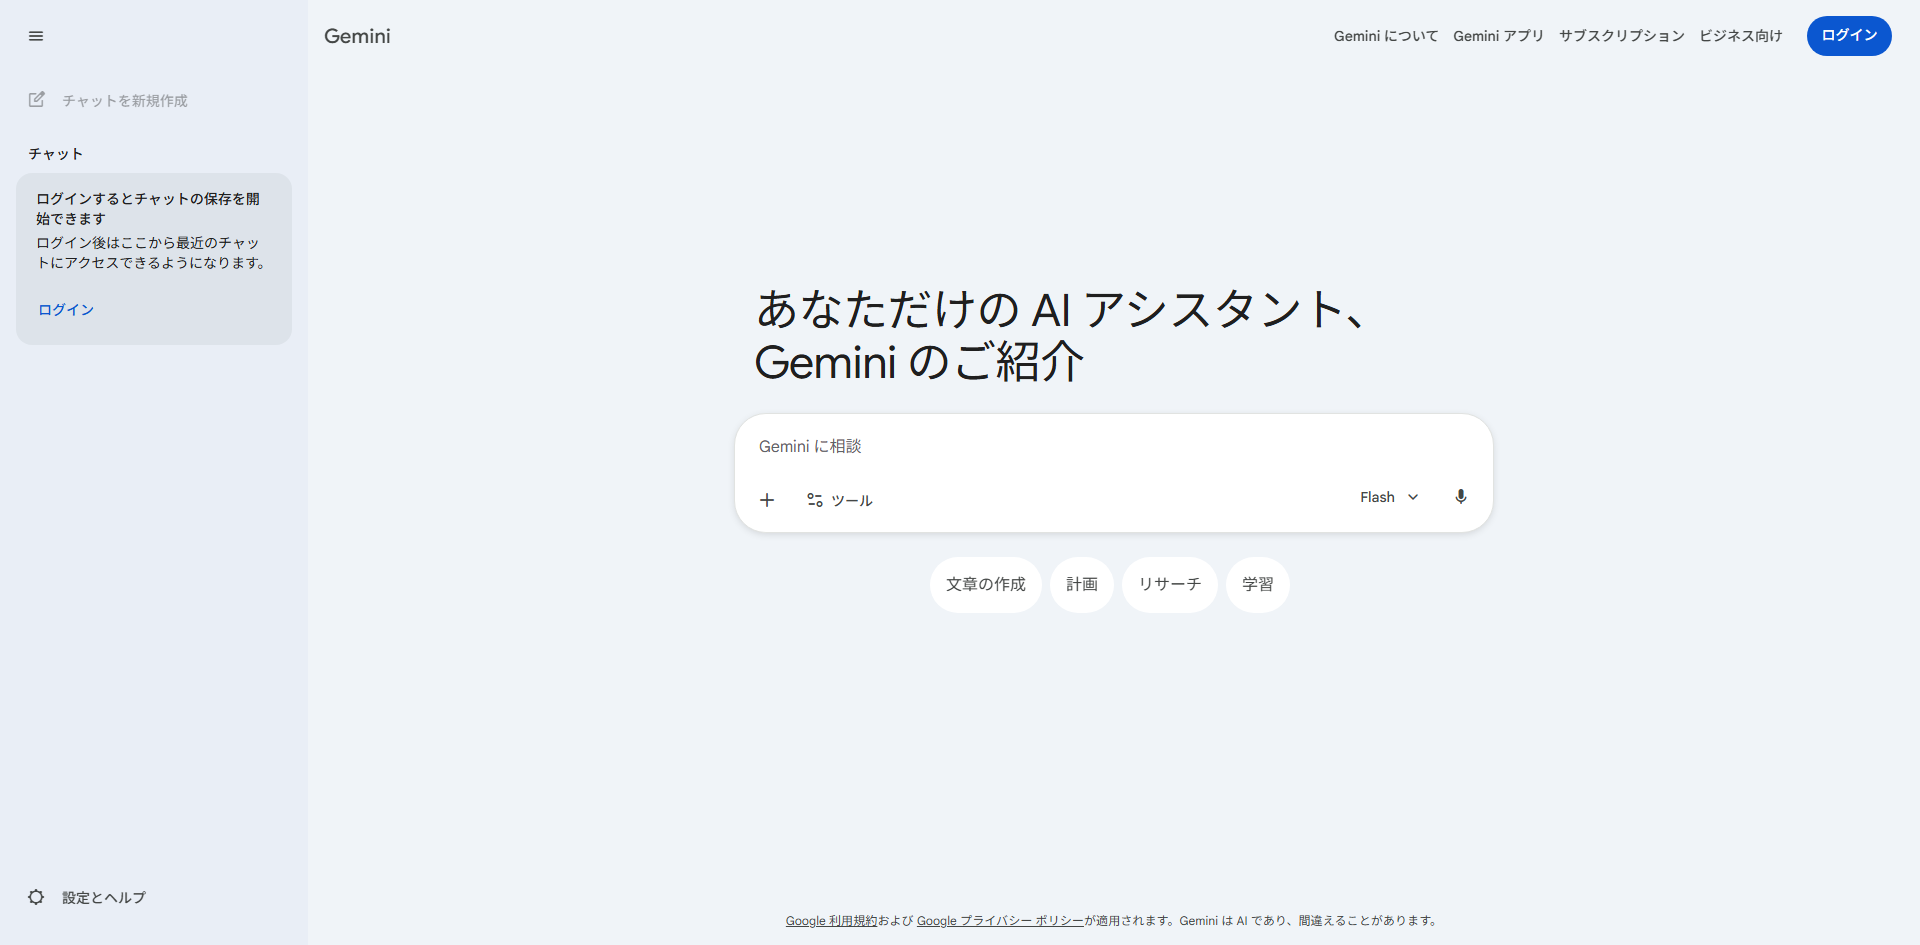Click the new chat pencil icon
Screen dimensions: 1920x945
(x=37, y=99)
